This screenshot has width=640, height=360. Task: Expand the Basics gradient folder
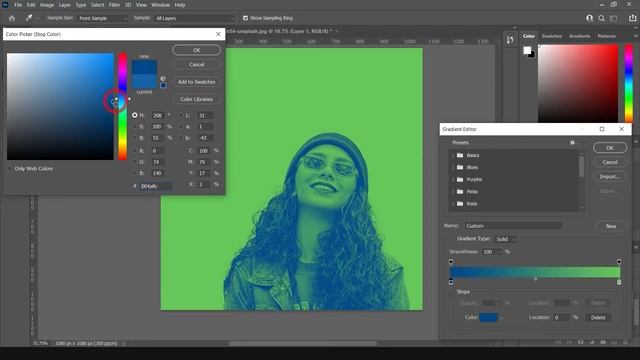coord(453,155)
